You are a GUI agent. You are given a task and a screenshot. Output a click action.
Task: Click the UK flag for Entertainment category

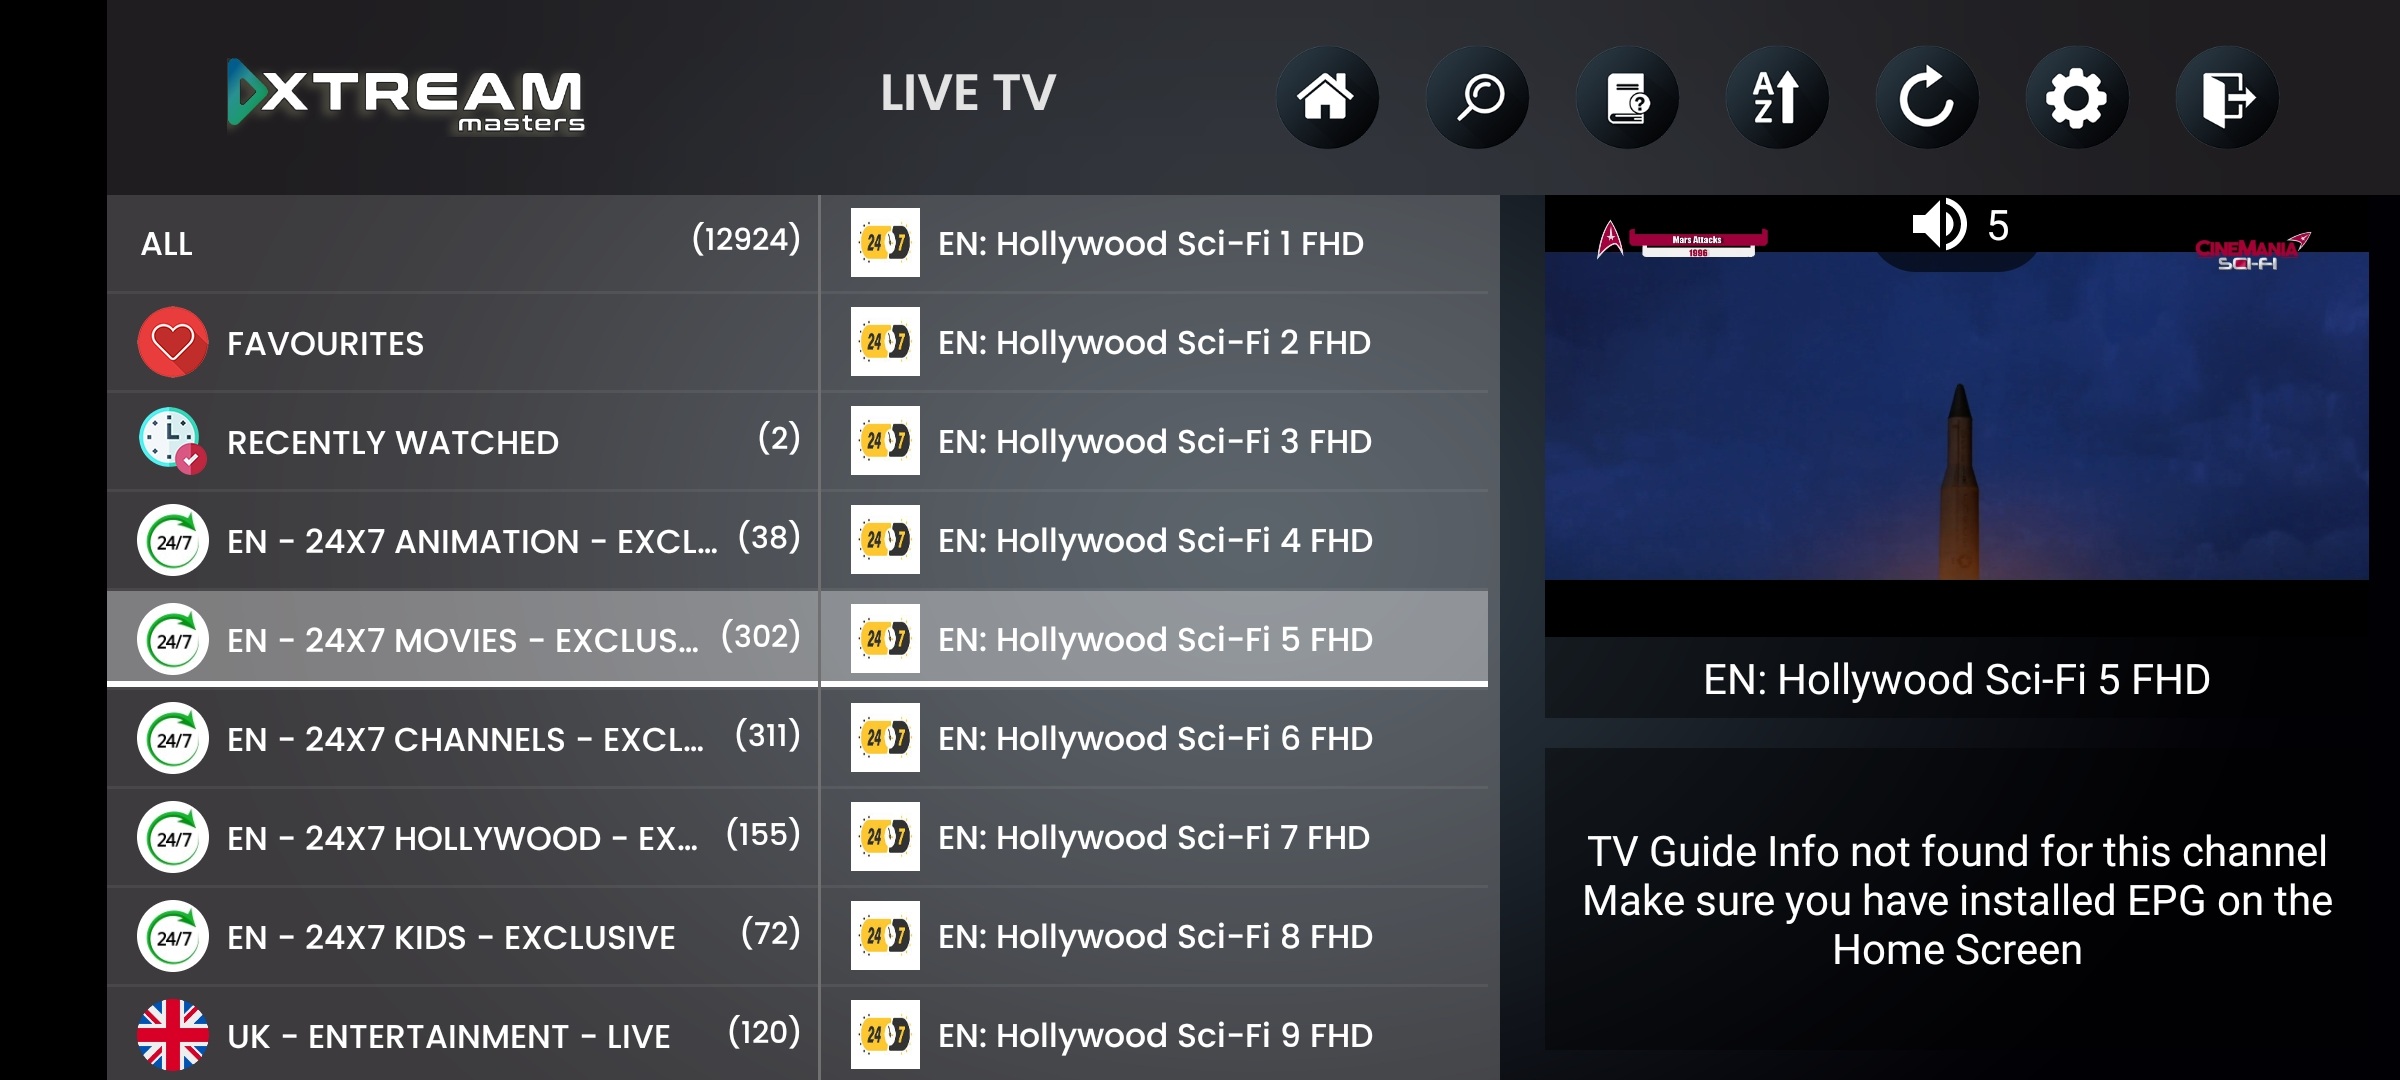(x=172, y=1036)
